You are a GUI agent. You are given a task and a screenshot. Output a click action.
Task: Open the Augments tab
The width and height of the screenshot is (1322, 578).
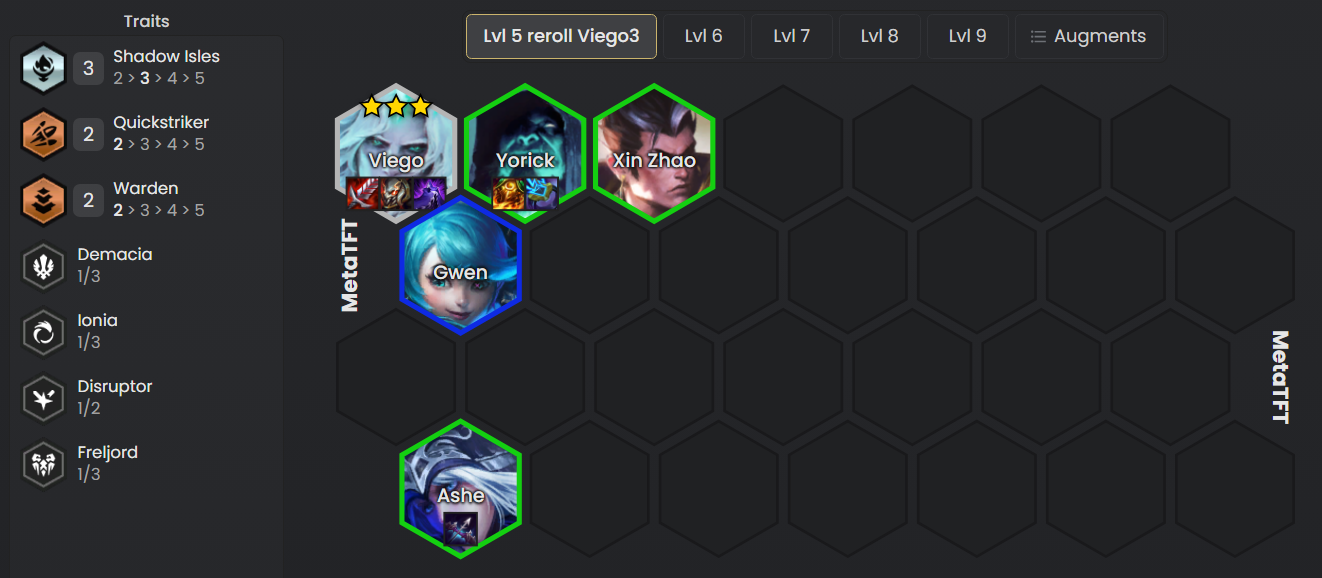coord(1089,36)
